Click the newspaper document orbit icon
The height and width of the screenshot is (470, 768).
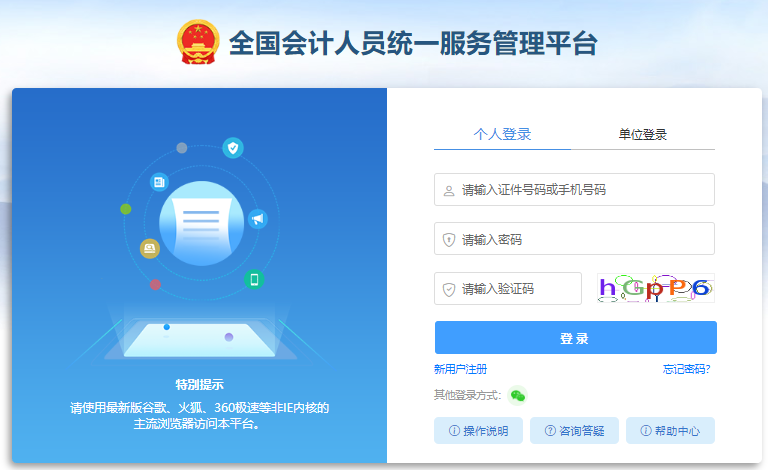159,182
